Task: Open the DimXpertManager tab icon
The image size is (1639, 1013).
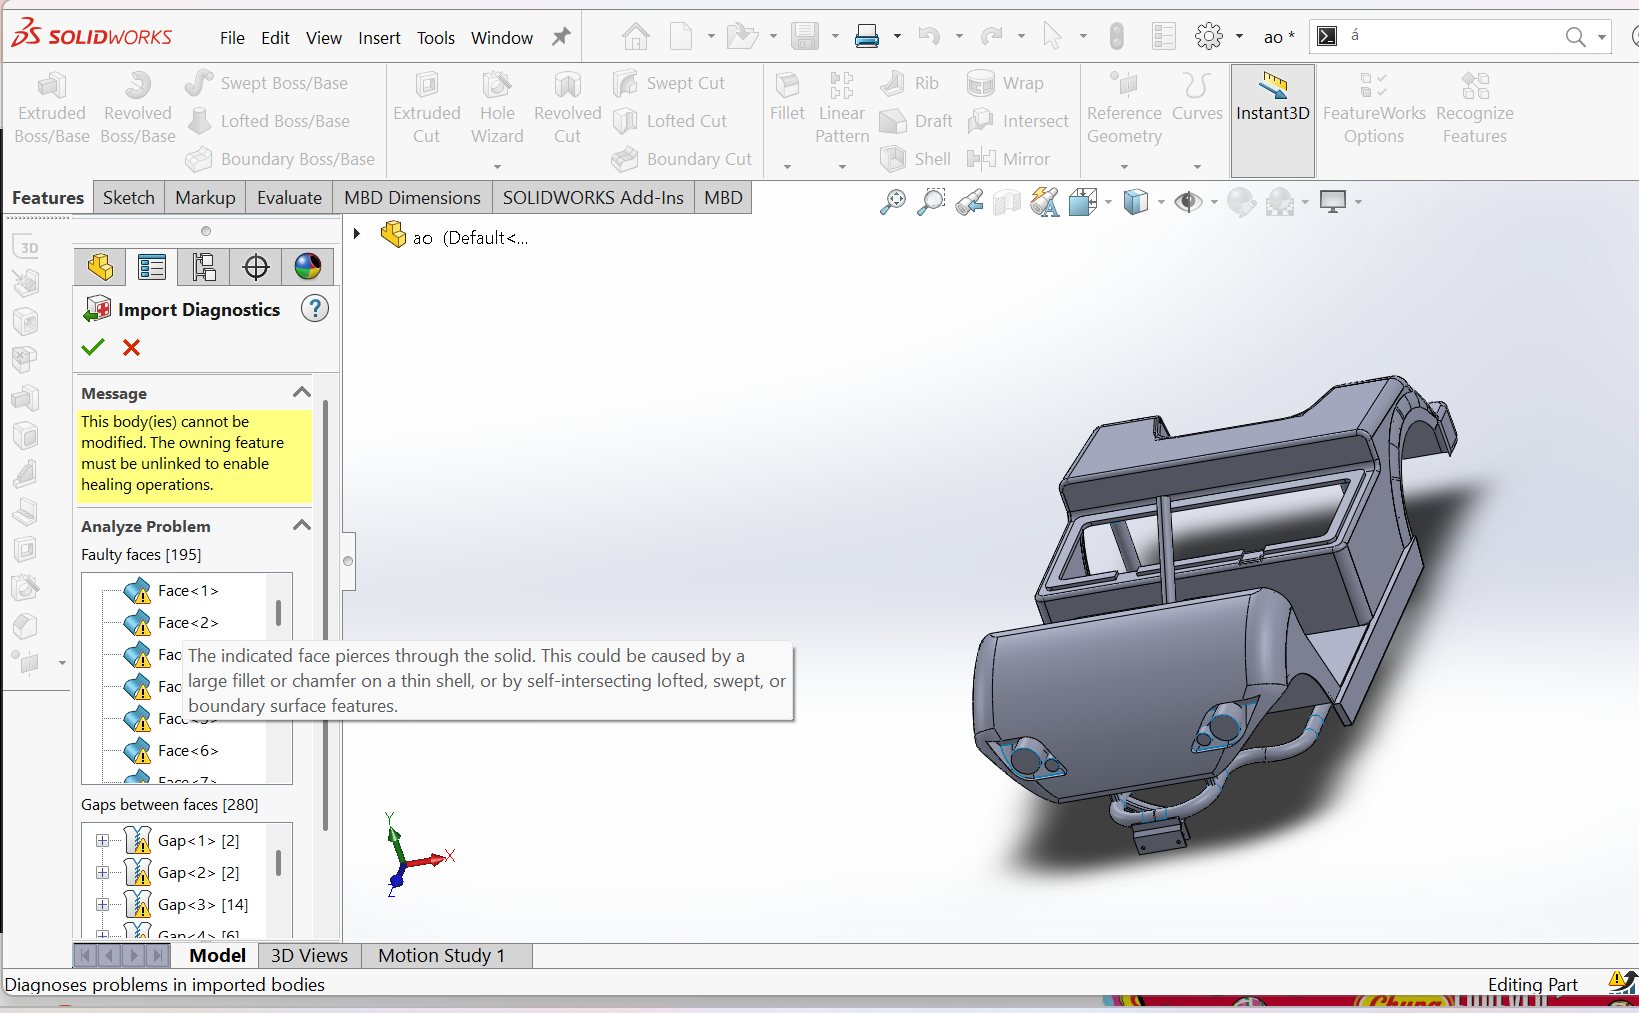Action: 256,267
